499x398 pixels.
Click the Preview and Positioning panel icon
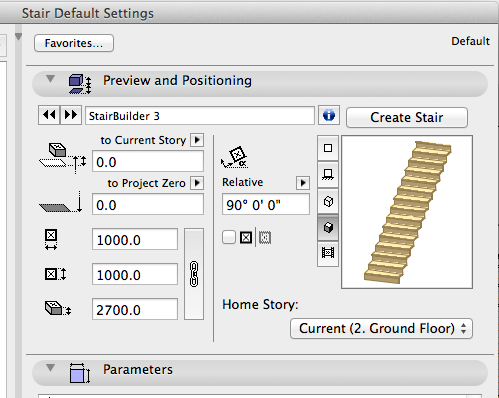[x=80, y=84]
